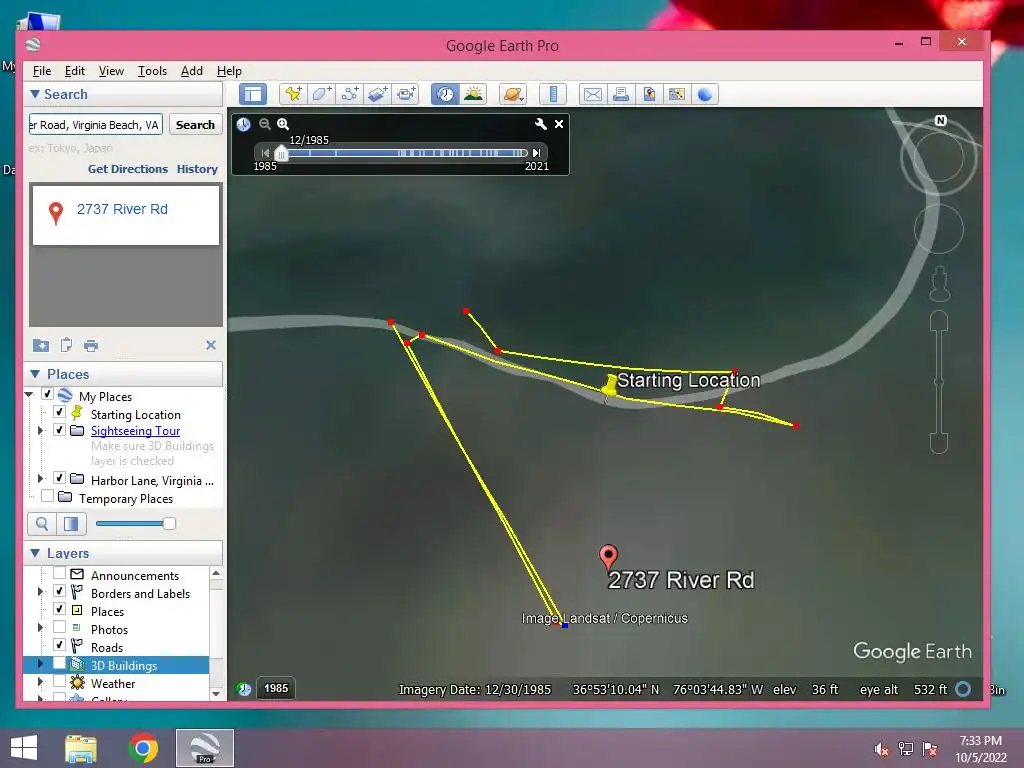Clear search results with the X
This screenshot has height=768, width=1024.
(x=211, y=345)
